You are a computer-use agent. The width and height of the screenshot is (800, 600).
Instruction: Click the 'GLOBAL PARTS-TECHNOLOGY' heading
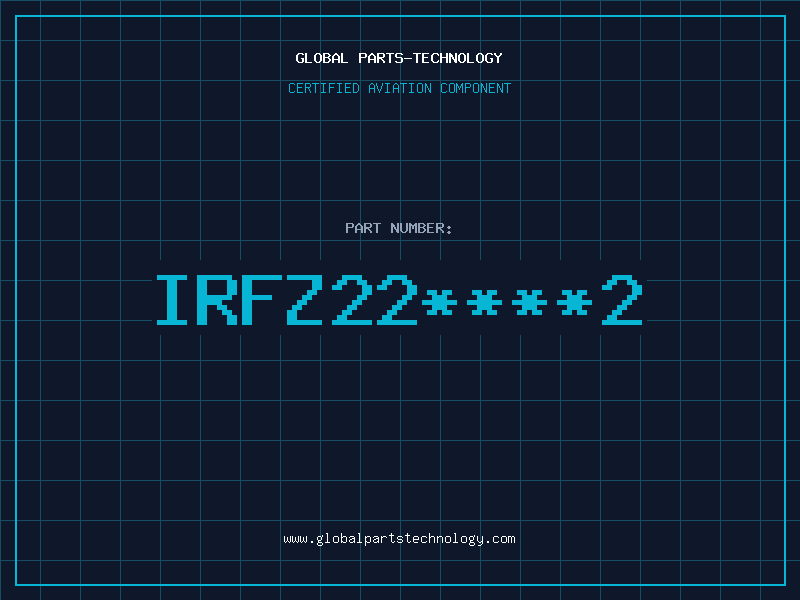(399, 58)
